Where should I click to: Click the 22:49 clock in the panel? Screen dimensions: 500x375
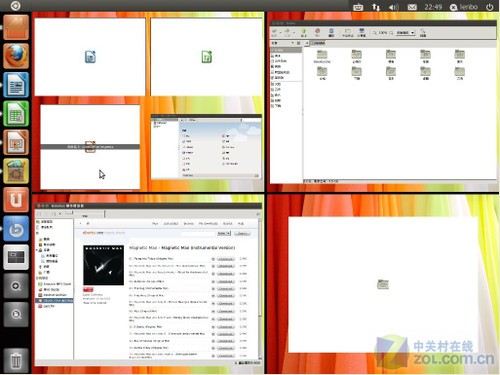[433, 7]
